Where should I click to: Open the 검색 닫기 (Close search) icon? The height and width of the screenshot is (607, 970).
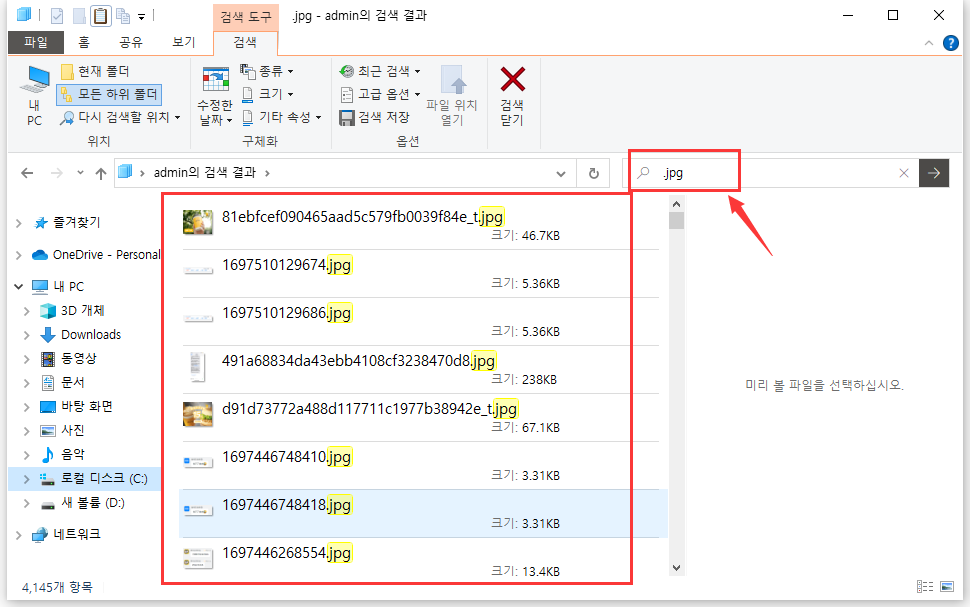click(x=512, y=95)
